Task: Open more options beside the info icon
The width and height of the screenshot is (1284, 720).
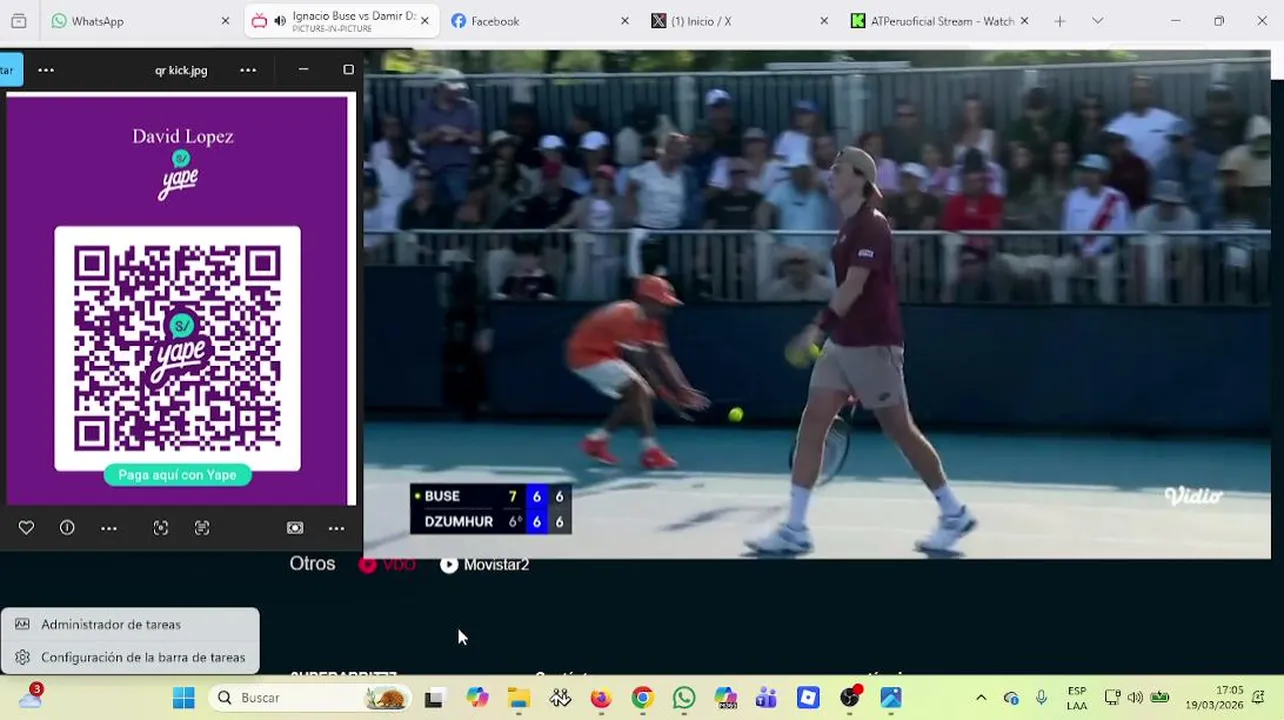Action: (x=109, y=528)
